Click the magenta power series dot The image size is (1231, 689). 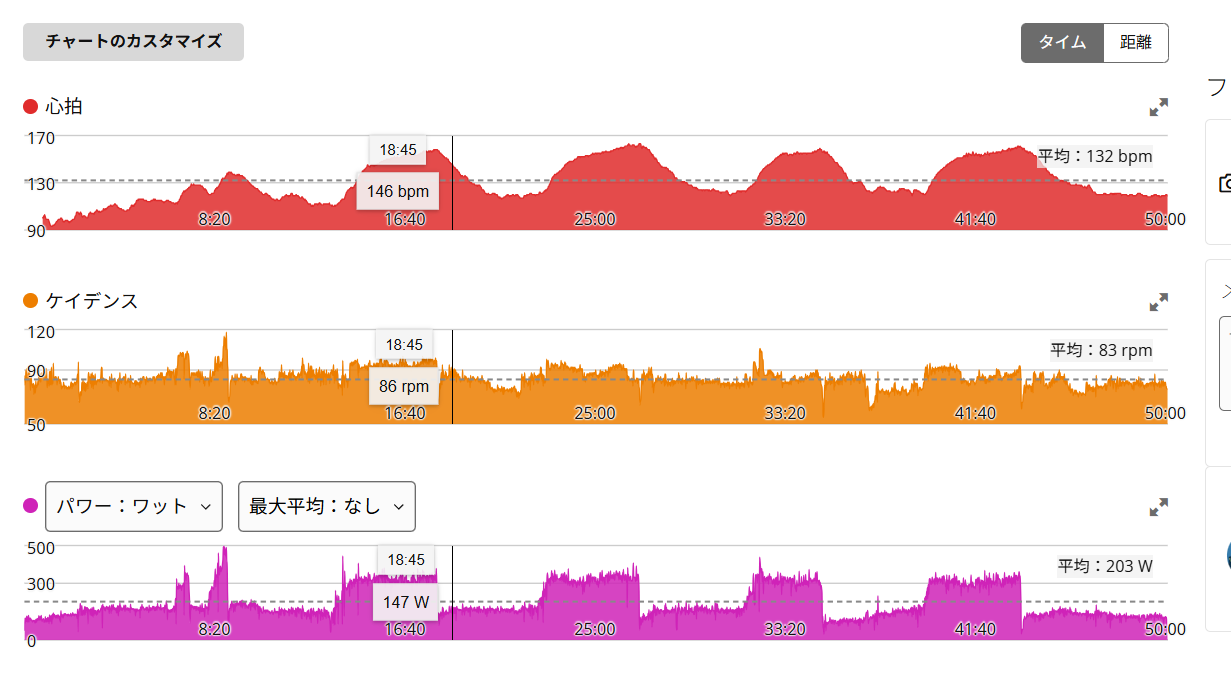click(30, 506)
